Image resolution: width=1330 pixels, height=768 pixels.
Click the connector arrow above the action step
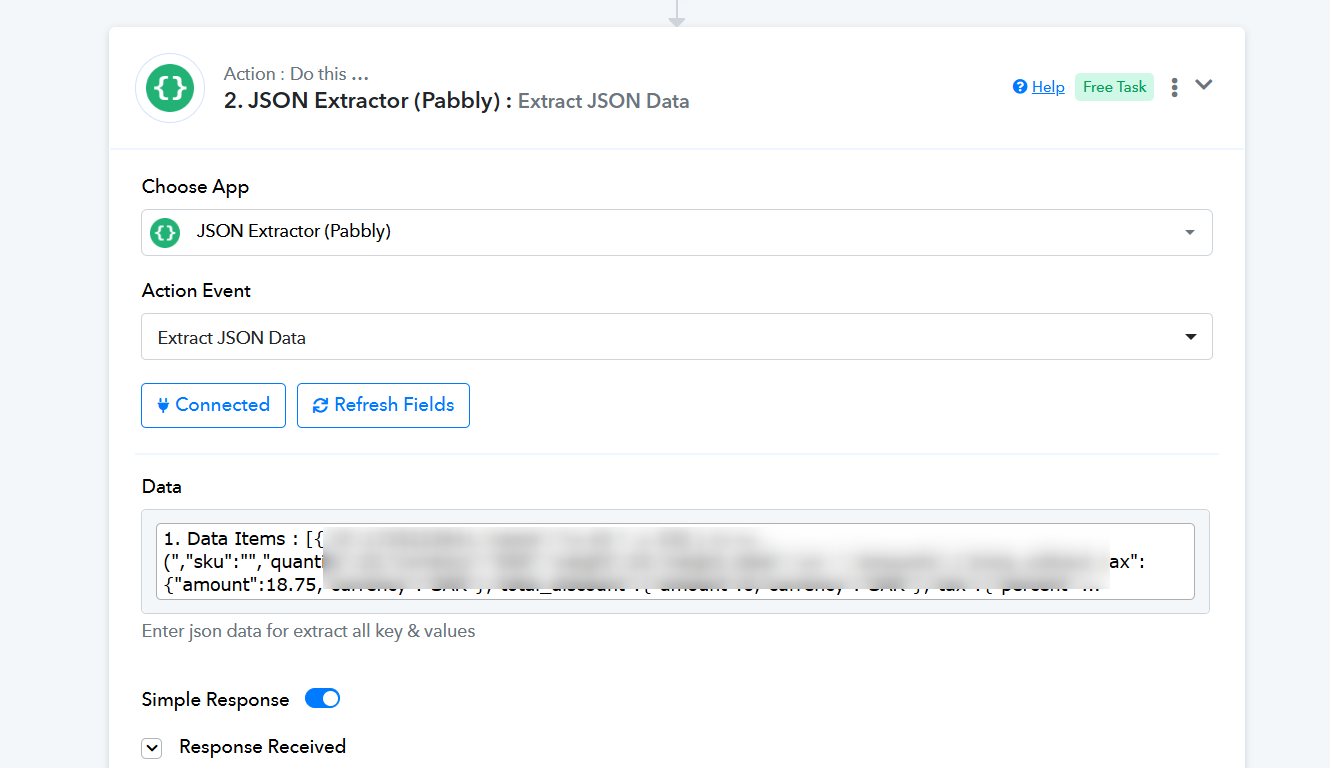[677, 14]
